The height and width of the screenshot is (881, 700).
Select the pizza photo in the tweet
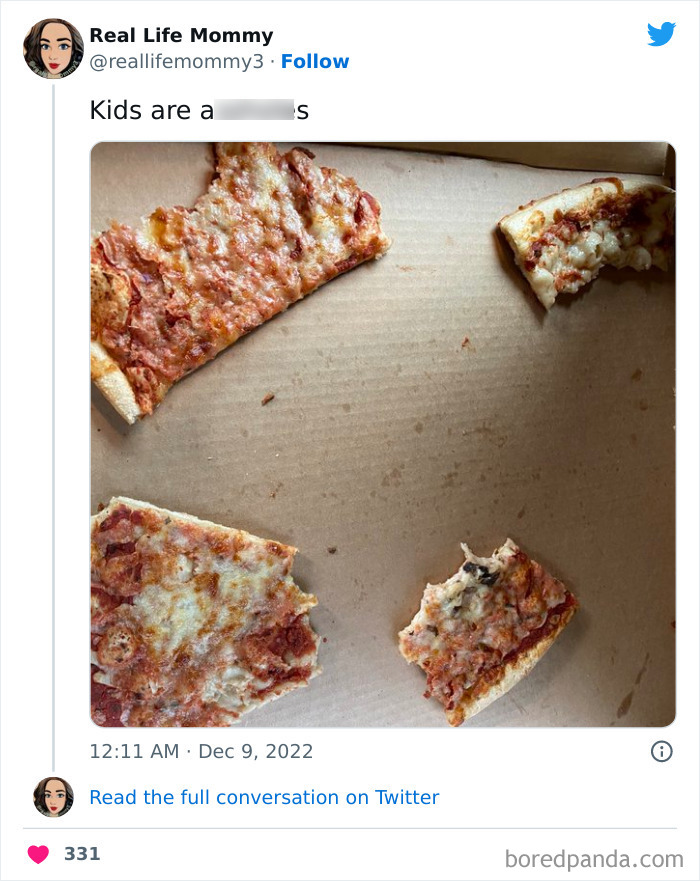tap(380, 435)
